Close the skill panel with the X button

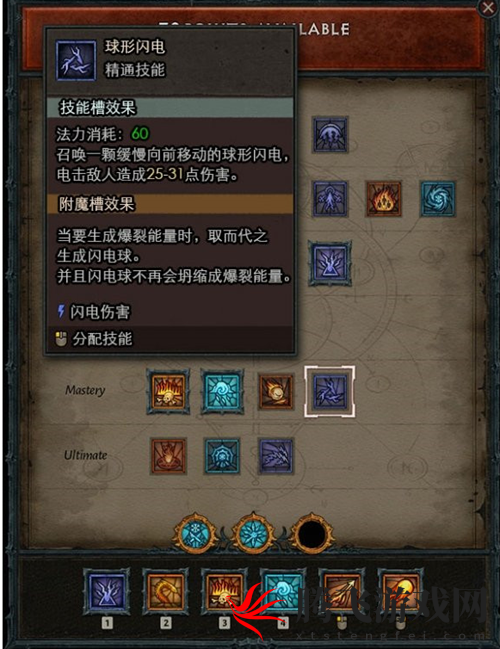pos(488,8)
